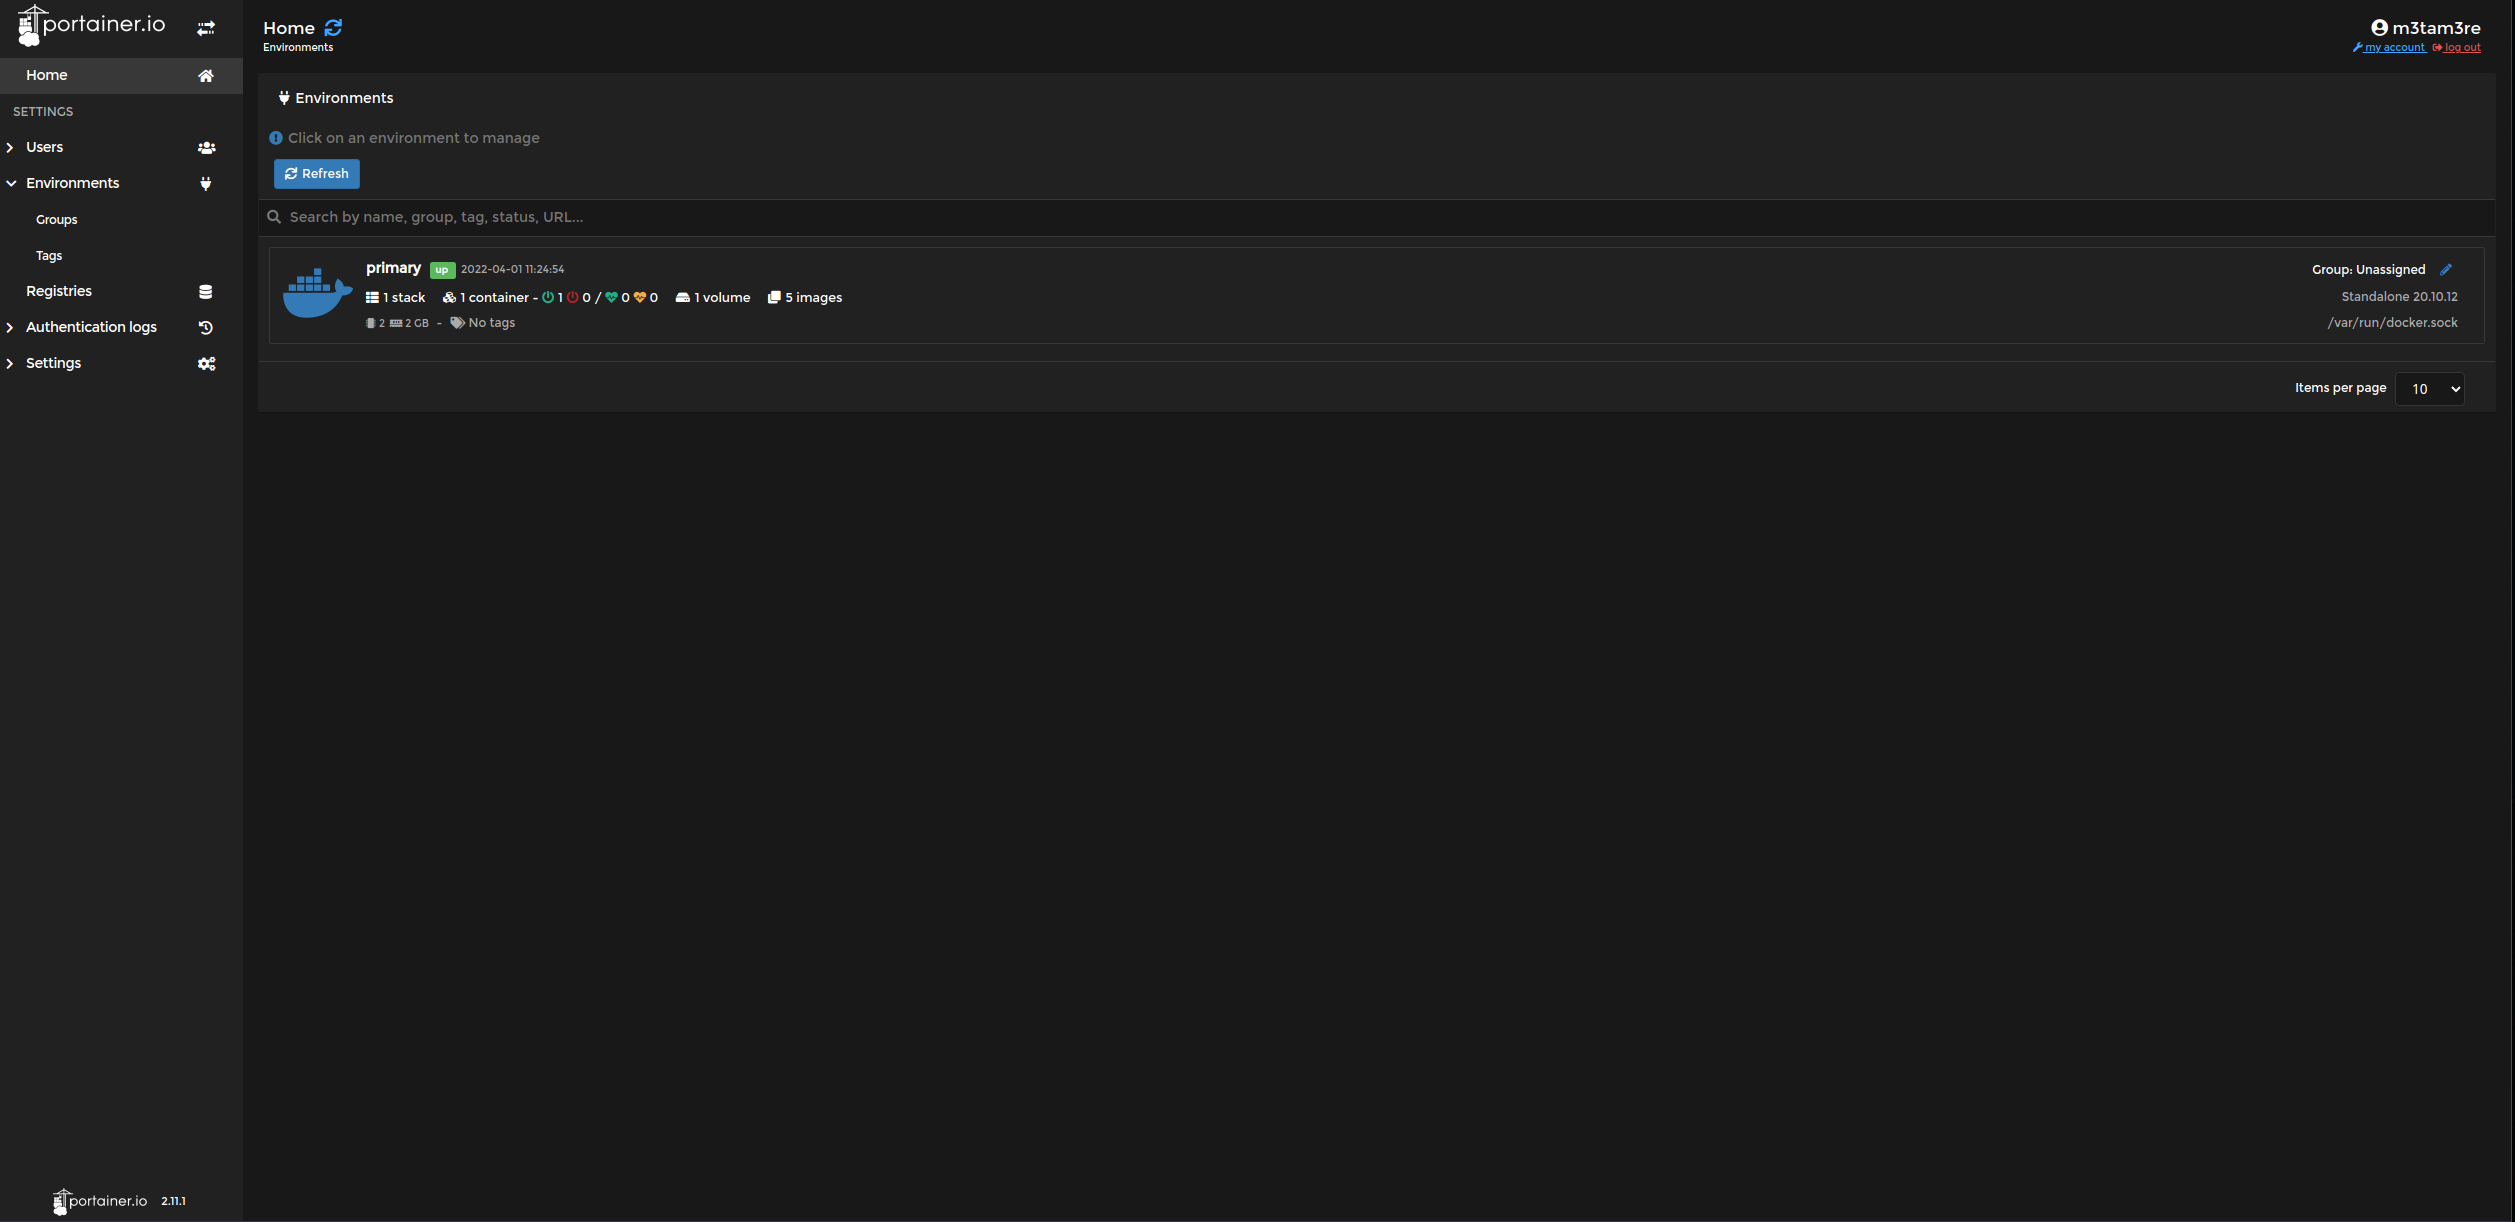This screenshot has height=1222, width=2515.
Task: Click the Authentication logs history icon
Action: [x=206, y=328]
